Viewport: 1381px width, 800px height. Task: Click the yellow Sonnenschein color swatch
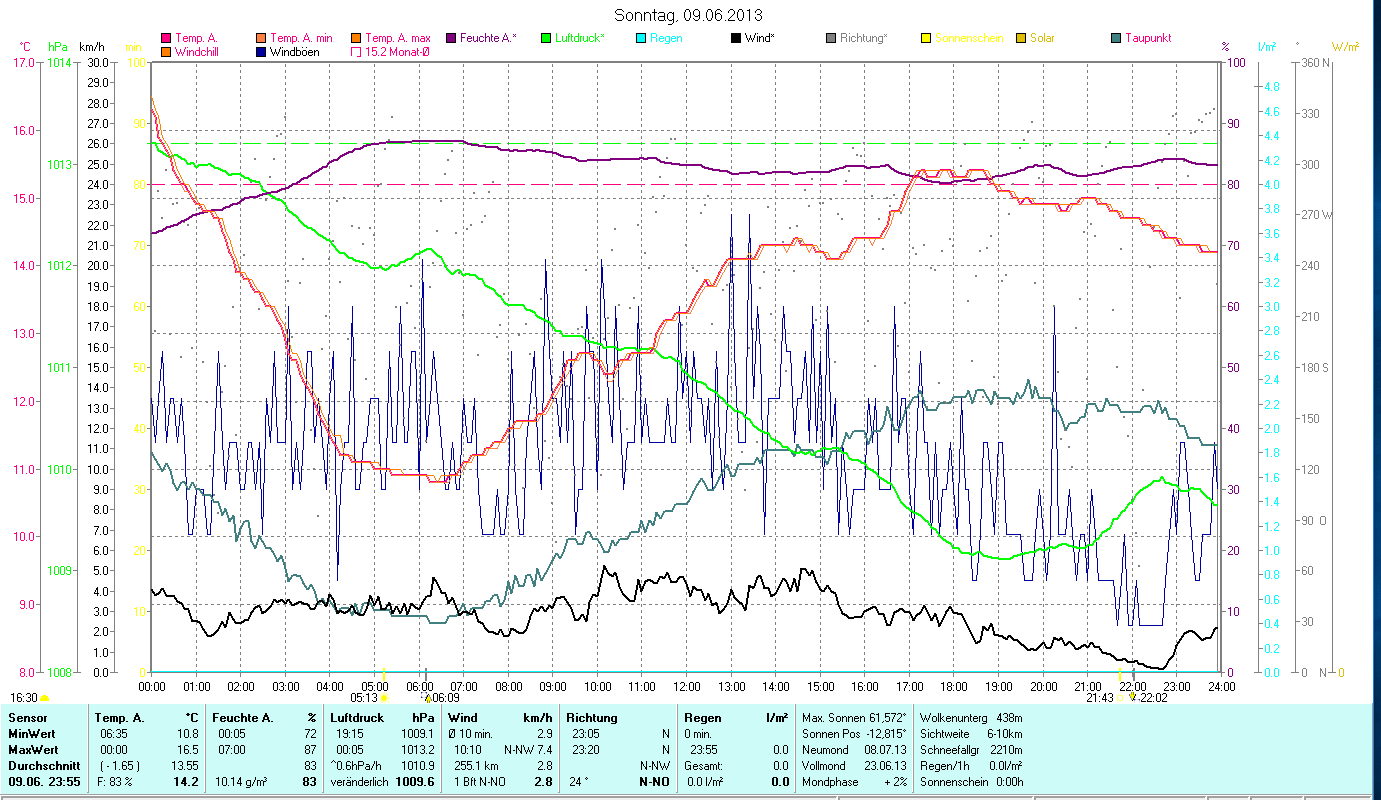(925, 39)
